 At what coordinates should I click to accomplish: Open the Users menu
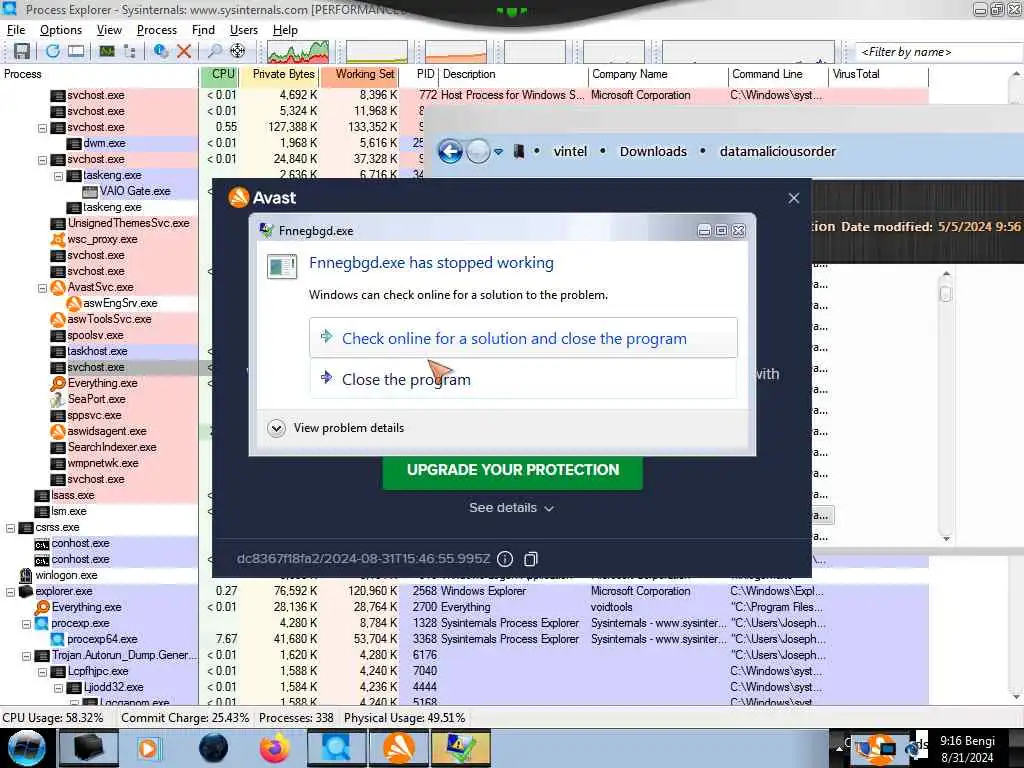(244, 30)
